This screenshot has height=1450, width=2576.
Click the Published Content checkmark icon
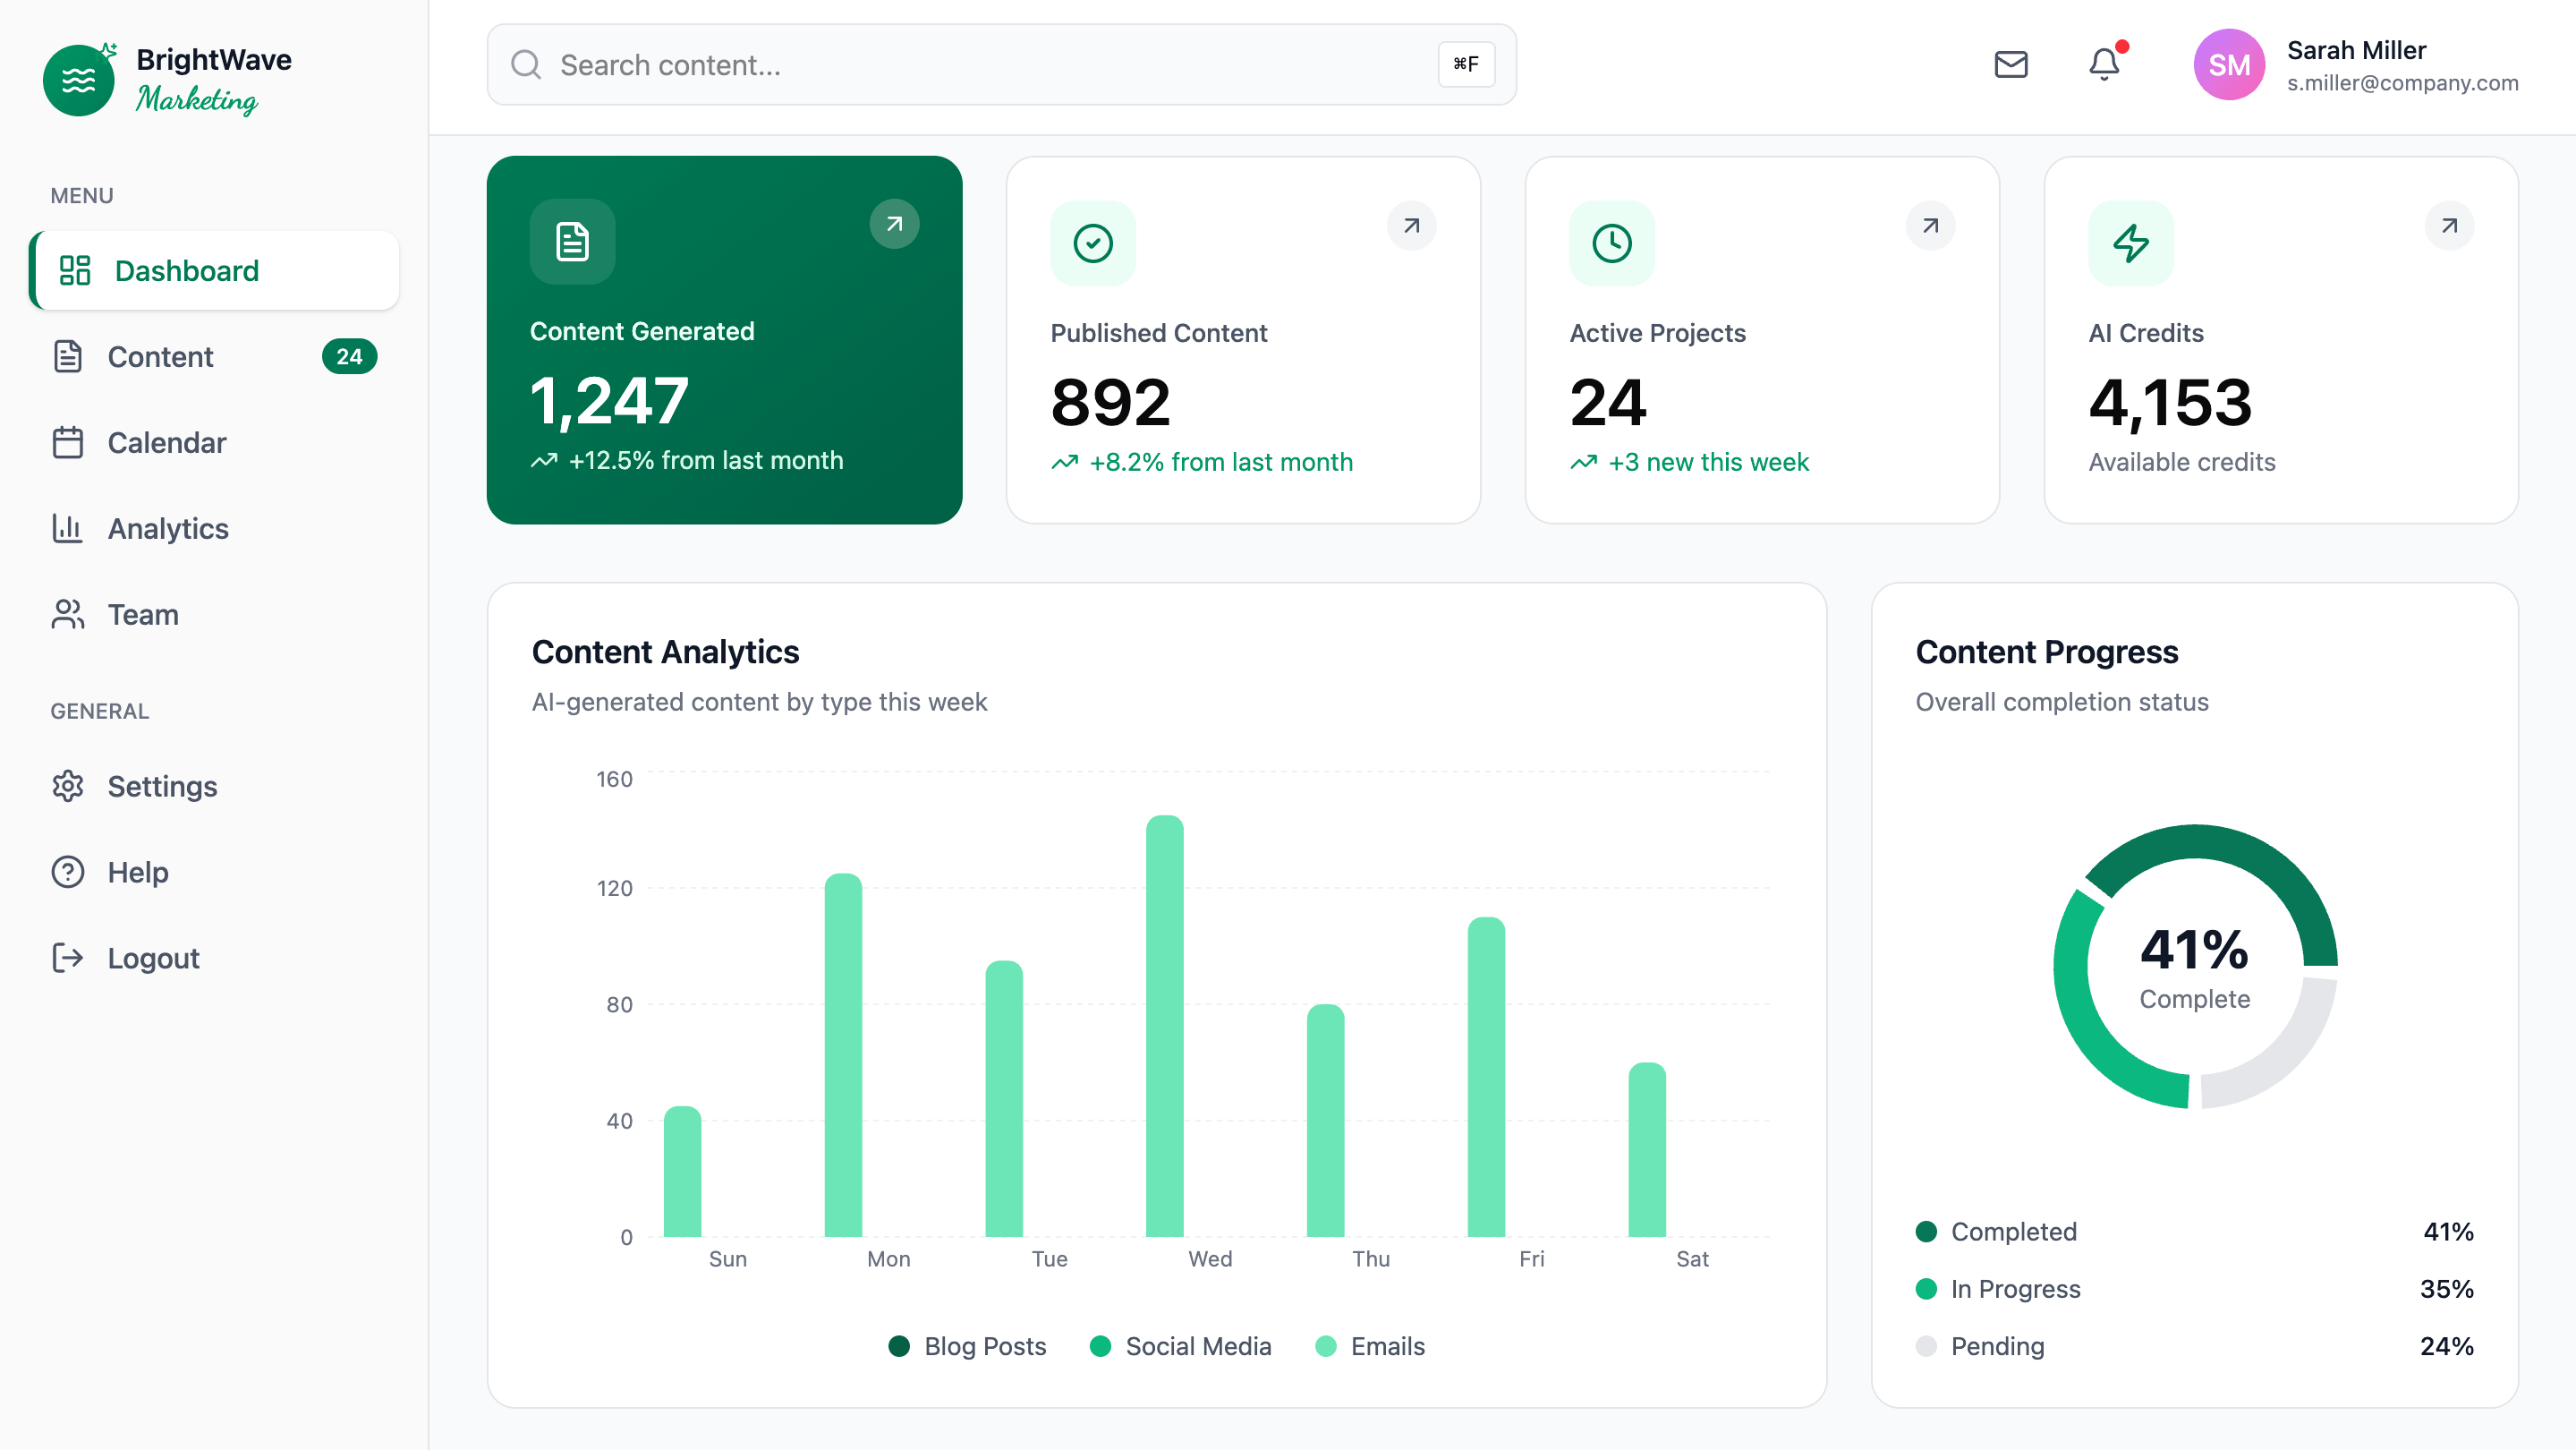click(x=1092, y=243)
